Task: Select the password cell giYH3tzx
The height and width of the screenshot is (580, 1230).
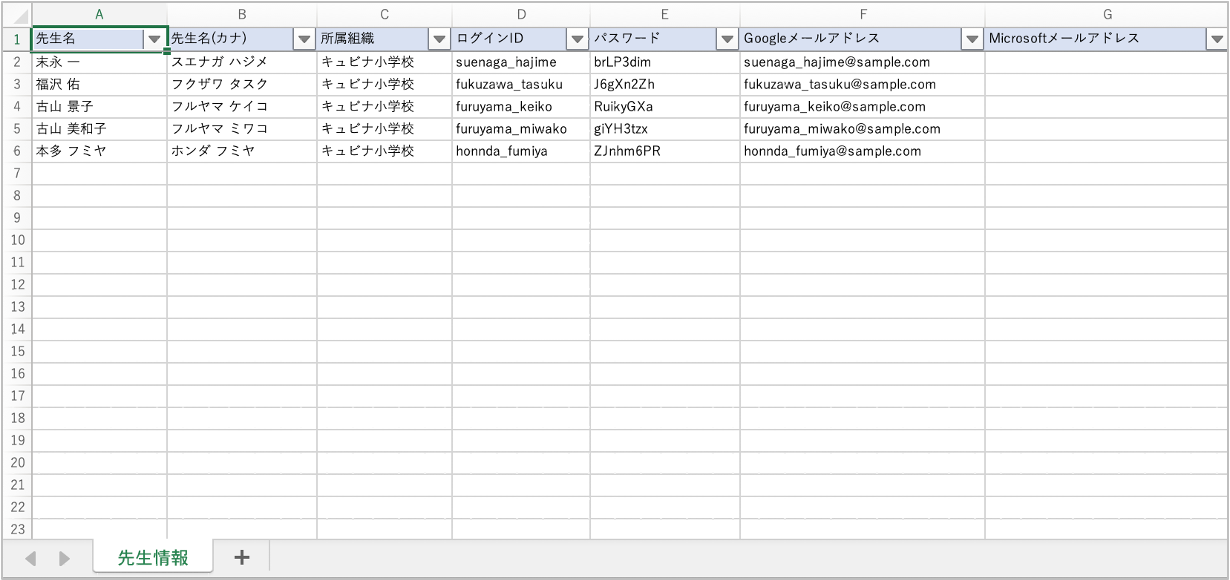Action: tap(665, 129)
